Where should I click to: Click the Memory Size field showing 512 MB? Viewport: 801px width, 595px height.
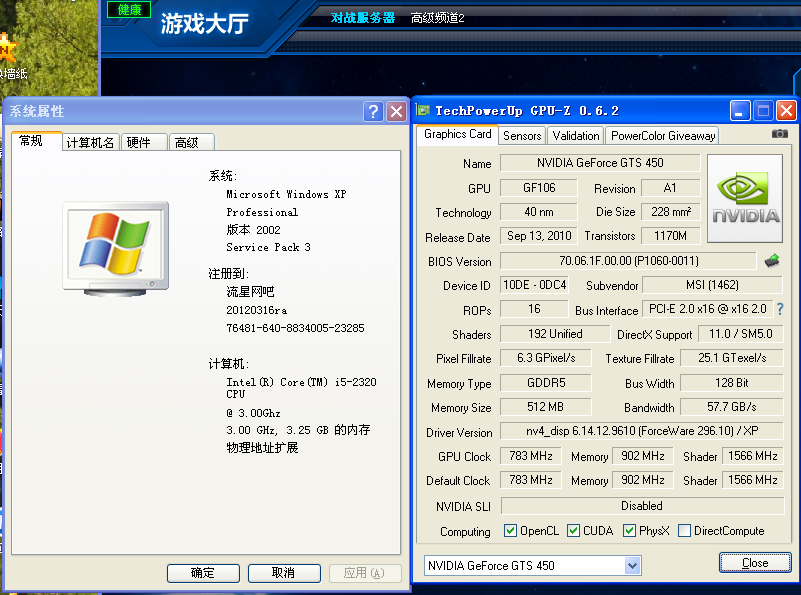546,407
